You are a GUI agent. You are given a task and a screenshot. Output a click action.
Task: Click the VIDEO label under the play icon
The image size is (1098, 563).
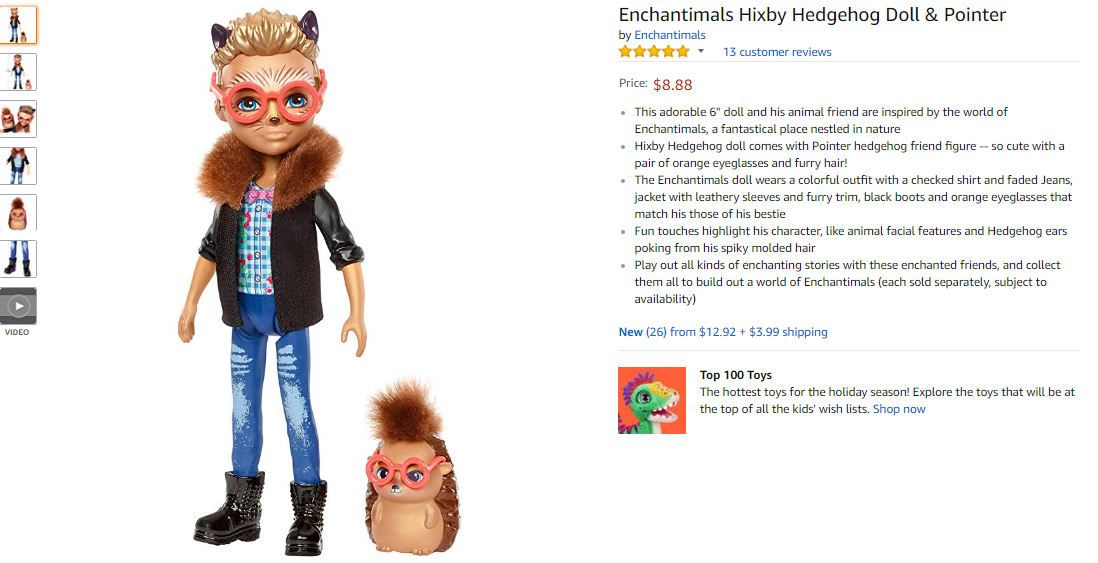(x=17, y=332)
